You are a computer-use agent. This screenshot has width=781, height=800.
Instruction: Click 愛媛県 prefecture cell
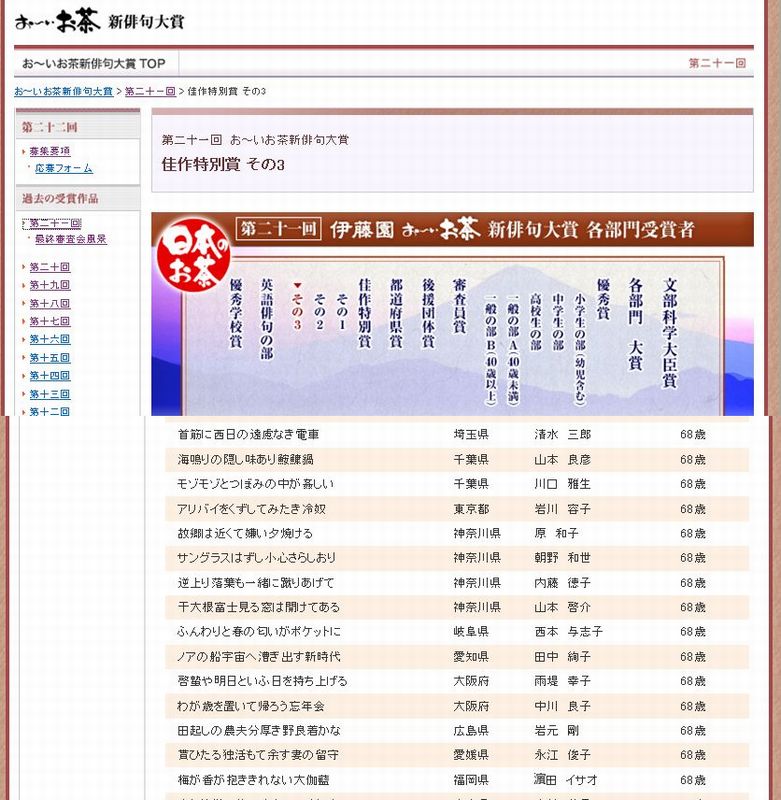[471, 755]
